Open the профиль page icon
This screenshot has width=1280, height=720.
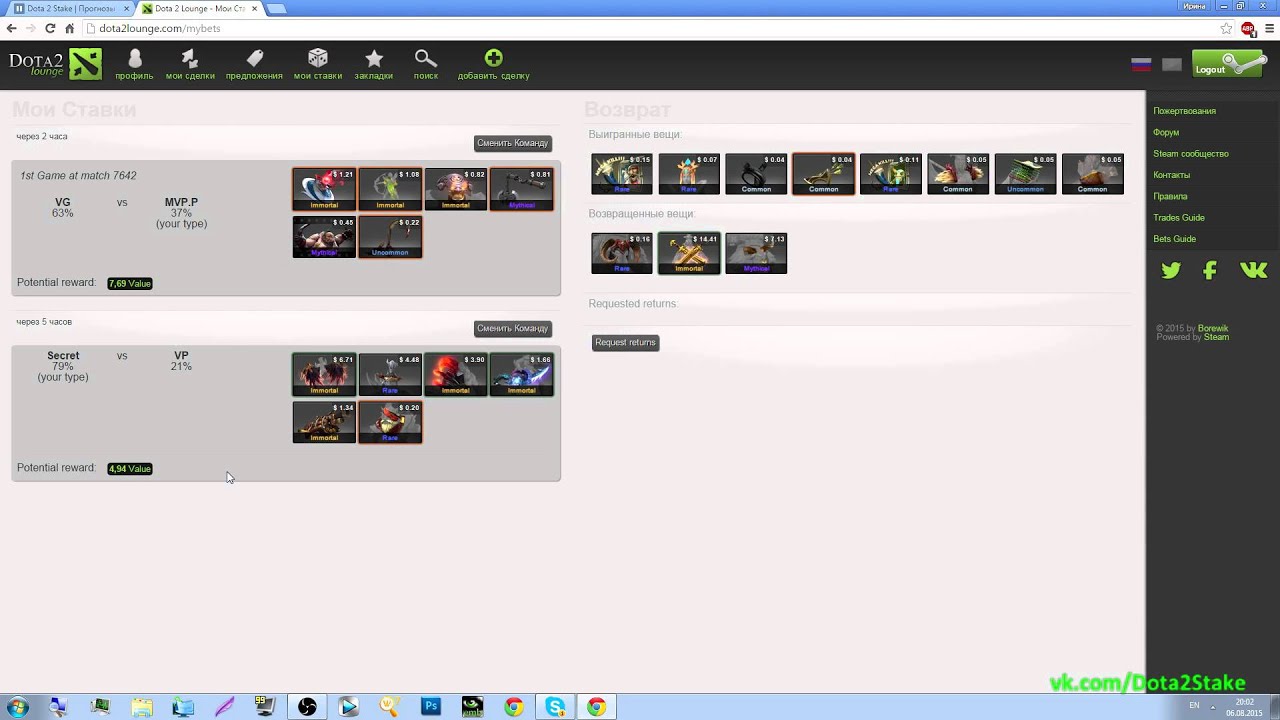point(134,59)
